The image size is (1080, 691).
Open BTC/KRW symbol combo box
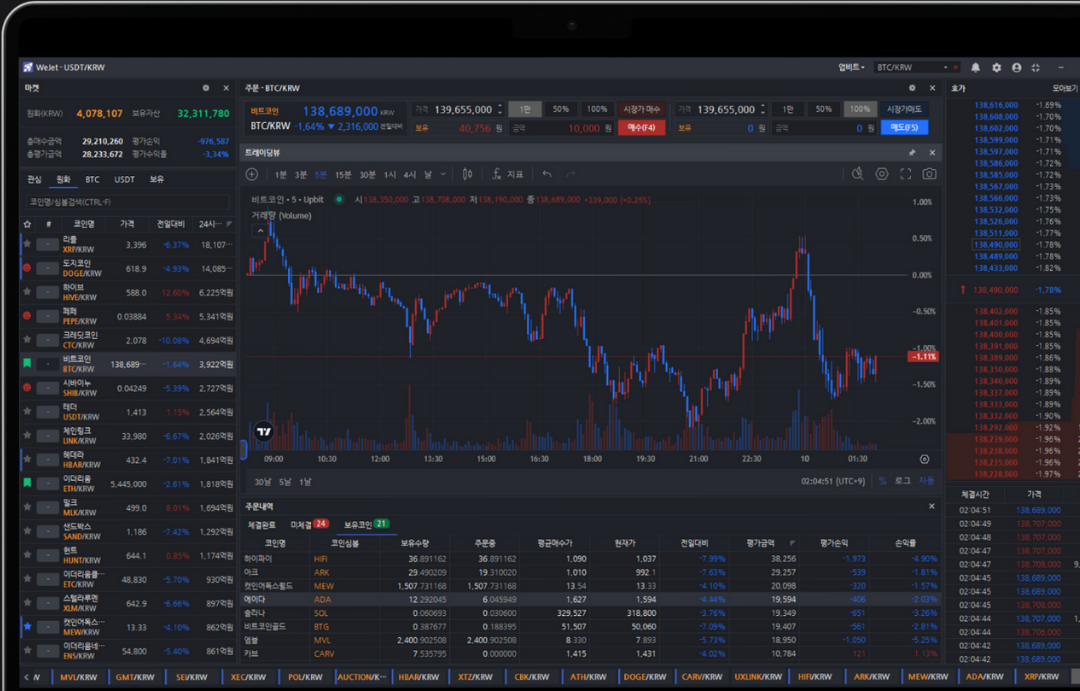click(x=912, y=68)
